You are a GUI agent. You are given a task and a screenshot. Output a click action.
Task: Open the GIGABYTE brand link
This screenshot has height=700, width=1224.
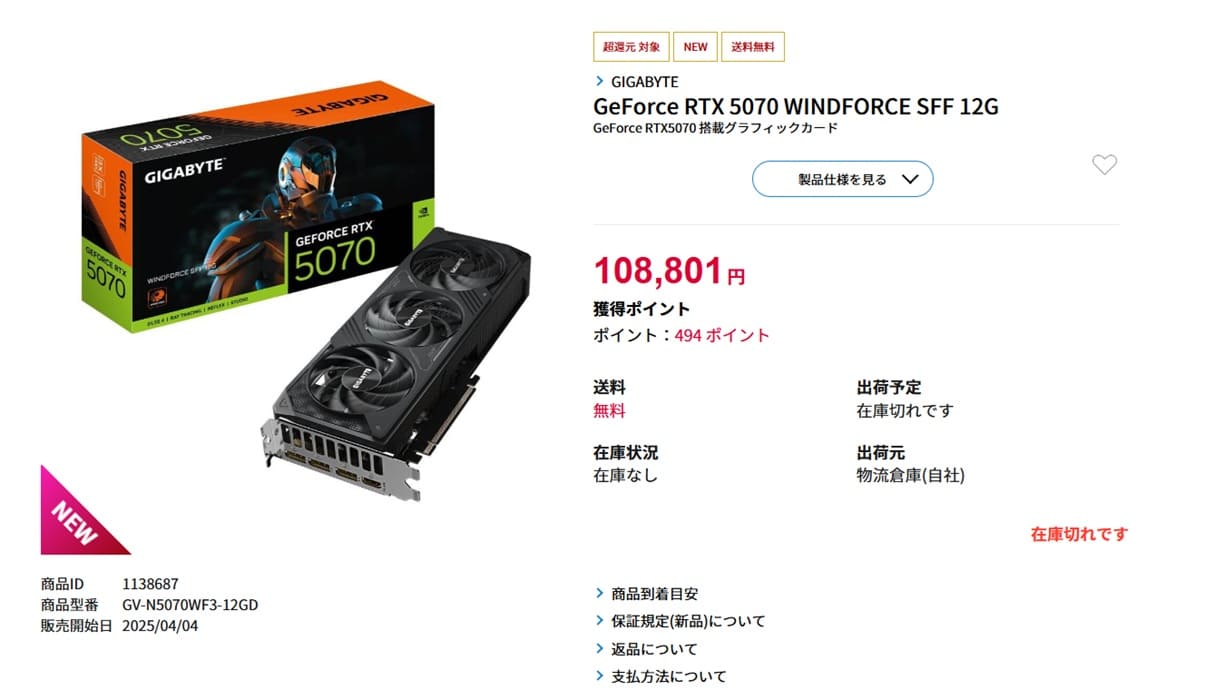coord(644,82)
